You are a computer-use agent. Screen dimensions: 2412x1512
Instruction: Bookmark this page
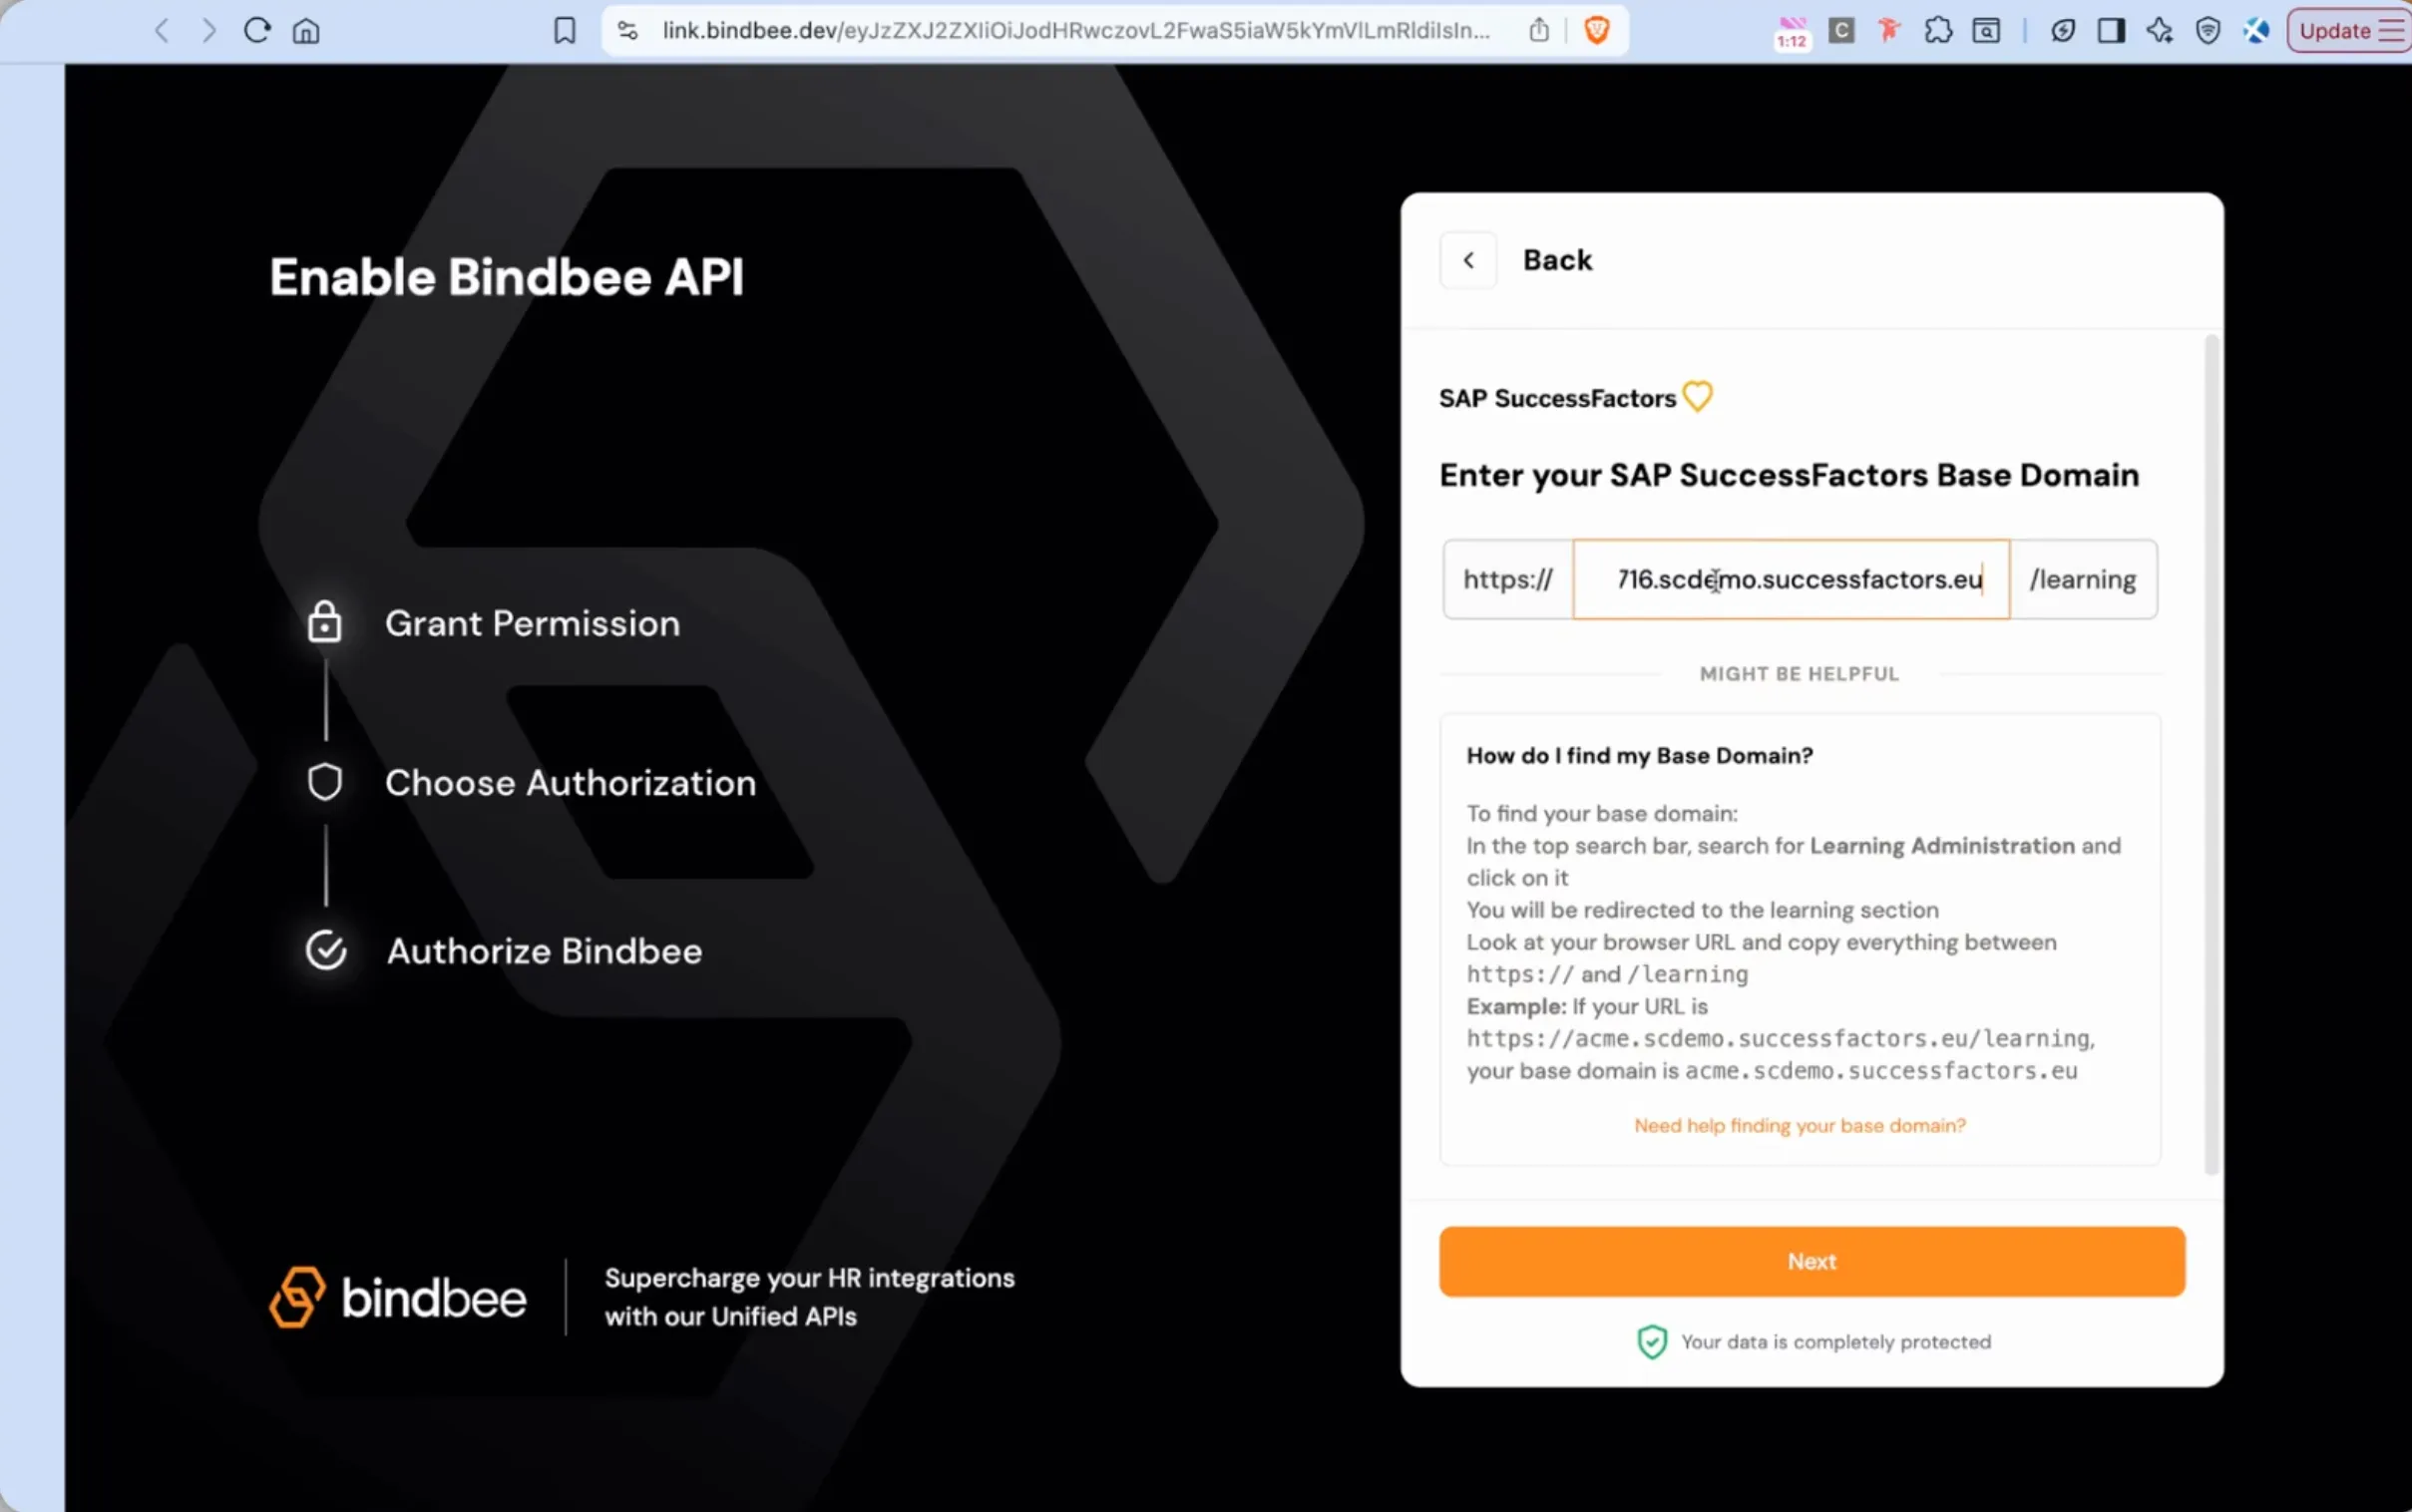565,31
